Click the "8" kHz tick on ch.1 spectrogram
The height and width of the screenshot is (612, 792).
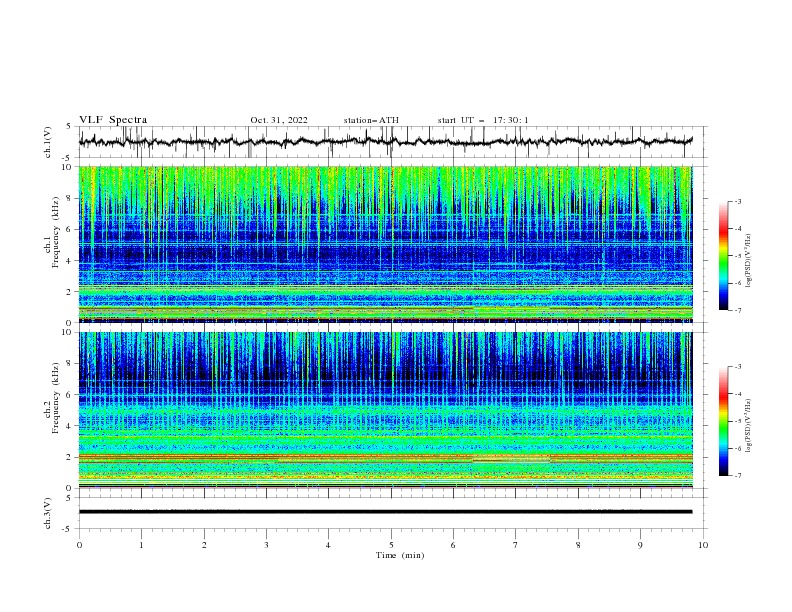click(x=70, y=198)
